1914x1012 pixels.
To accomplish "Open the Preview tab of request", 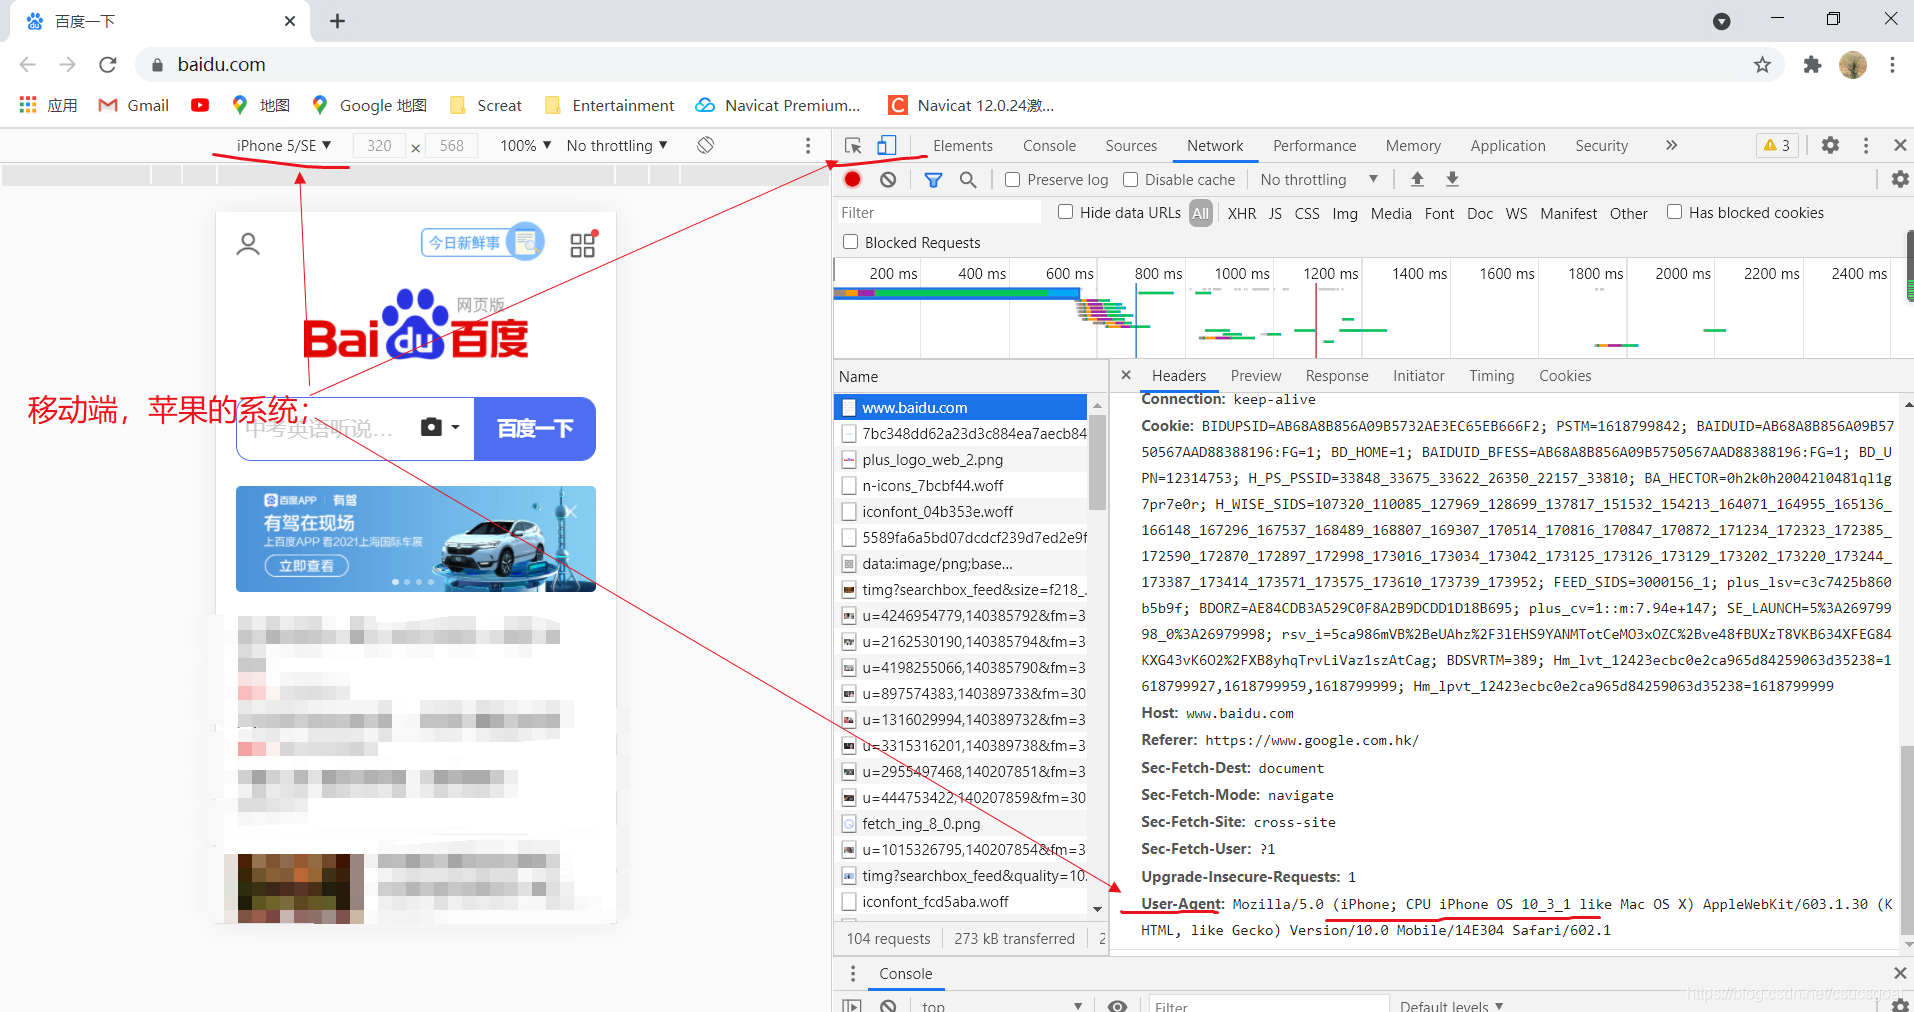I will coord(1256,375).
